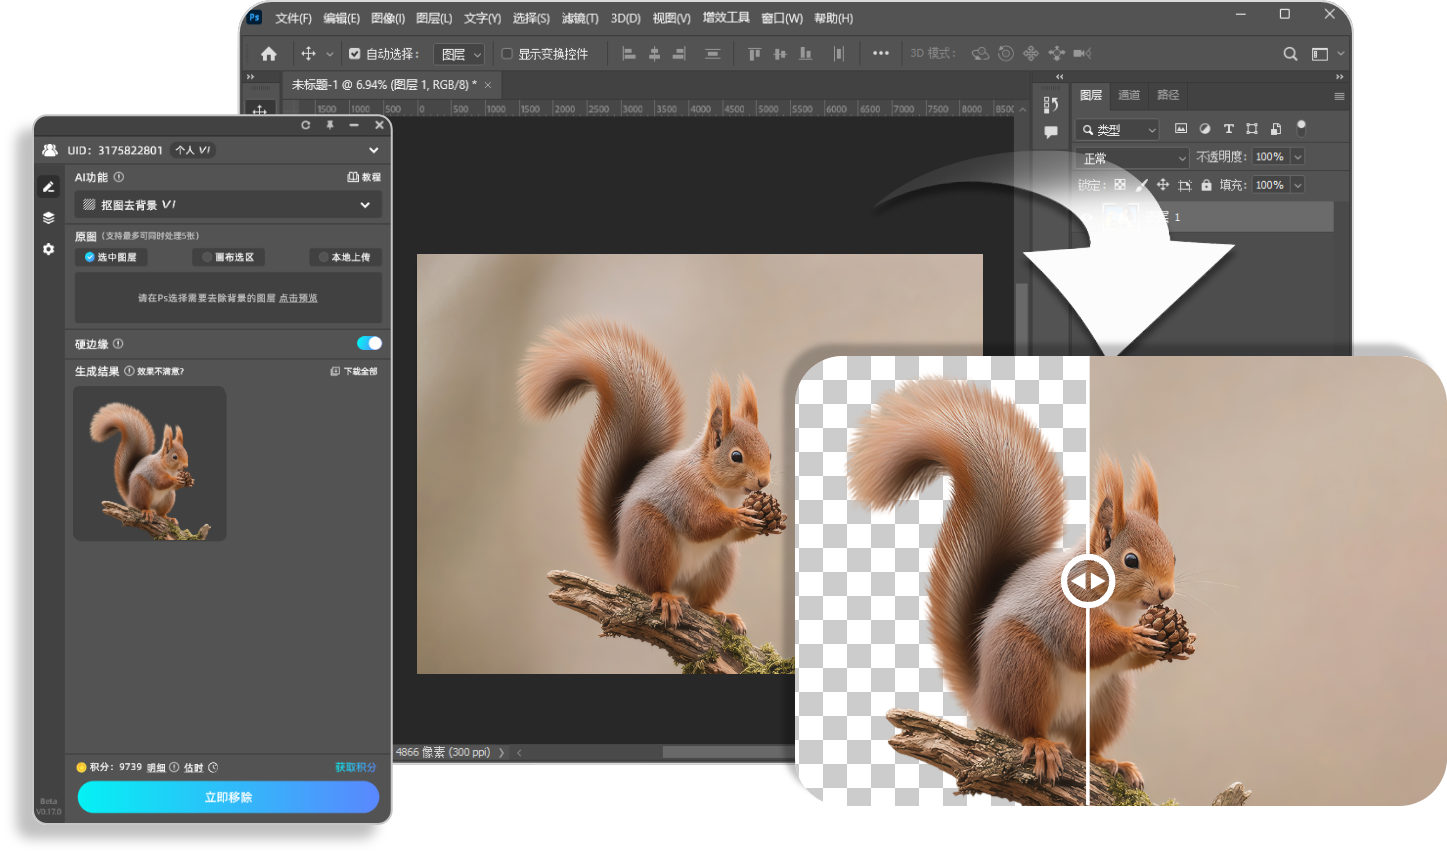
Task: Open the 滤镜(T) menu
Action: point(579,18)
